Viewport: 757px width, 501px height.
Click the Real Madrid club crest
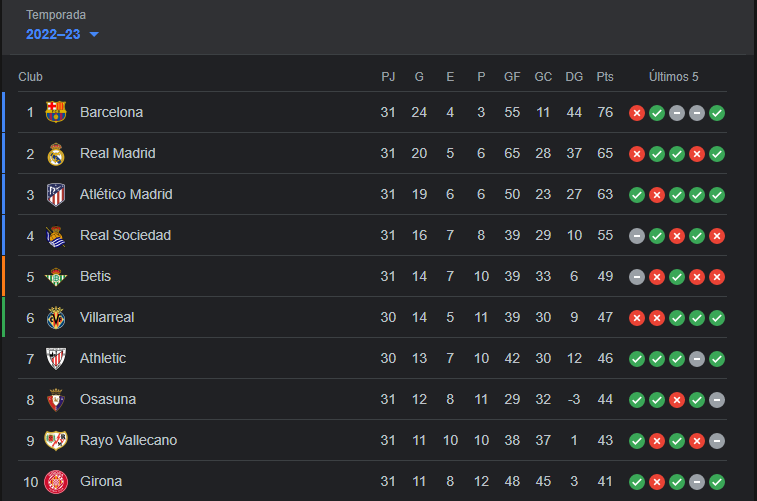pos(56,154)
